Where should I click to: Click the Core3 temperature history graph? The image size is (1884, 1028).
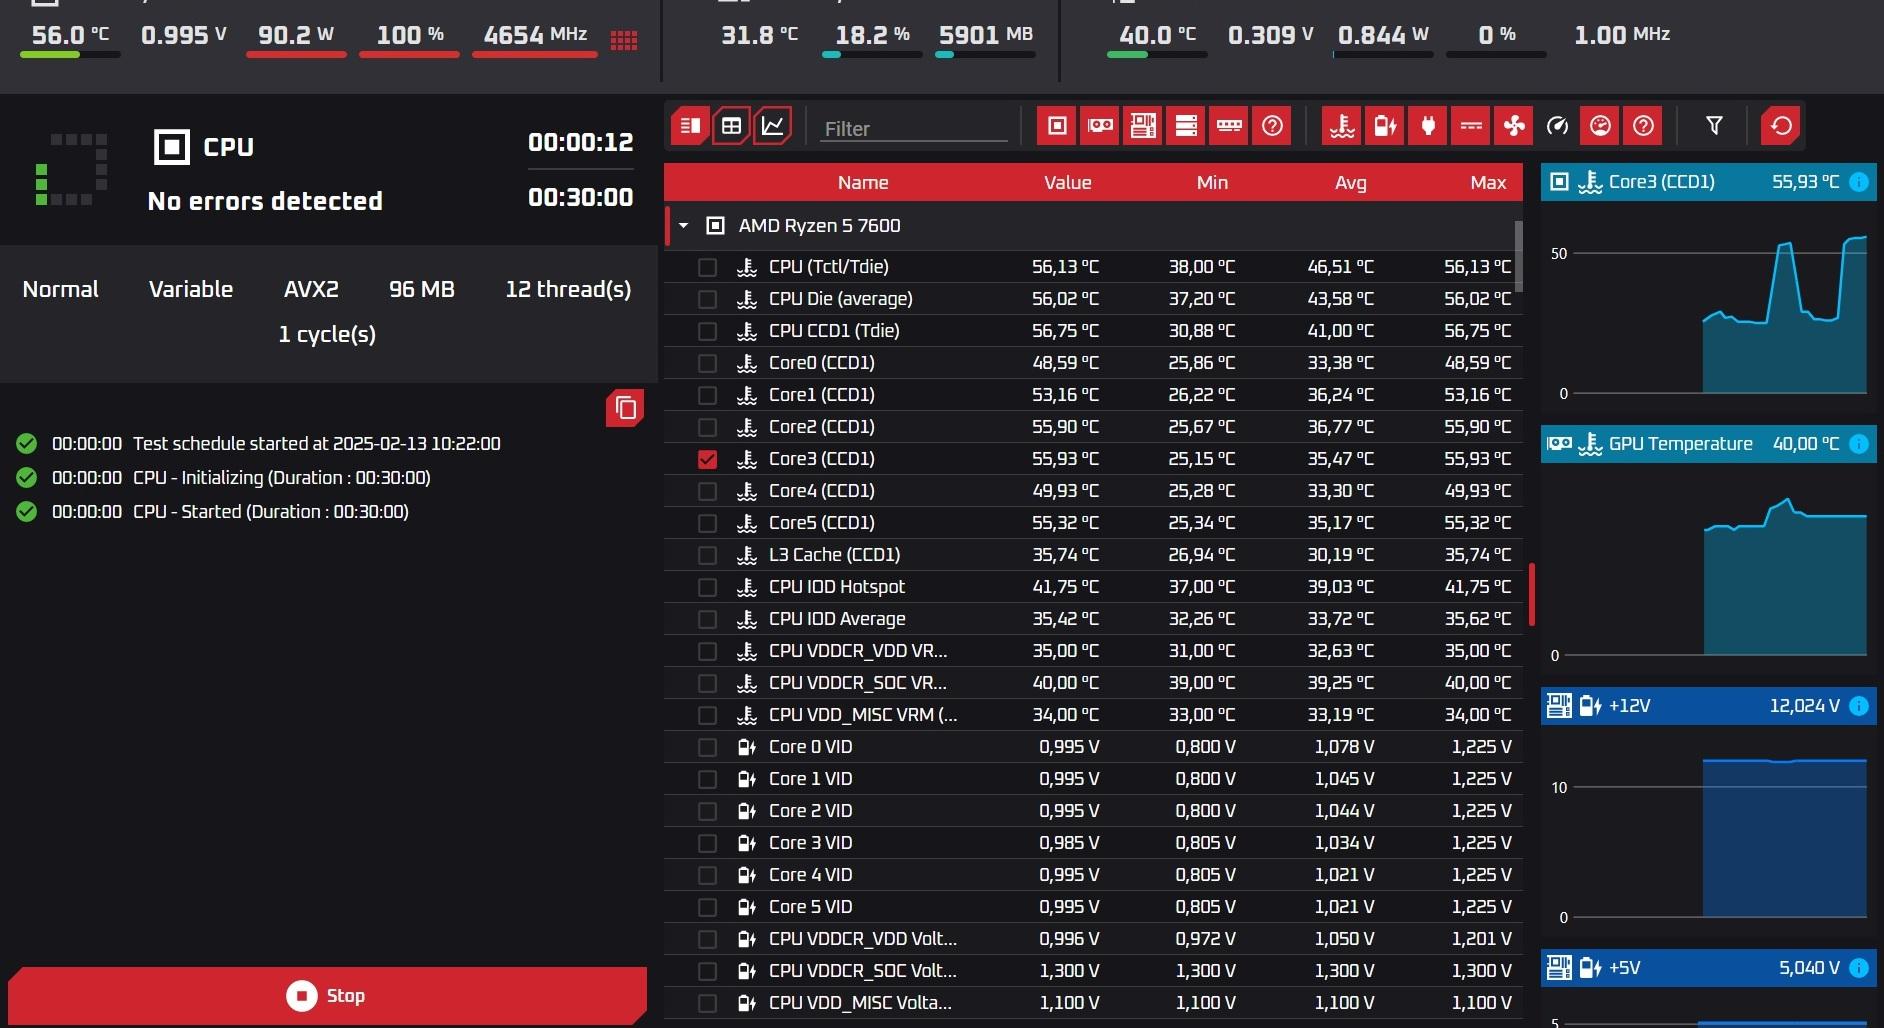(1708, 306)
